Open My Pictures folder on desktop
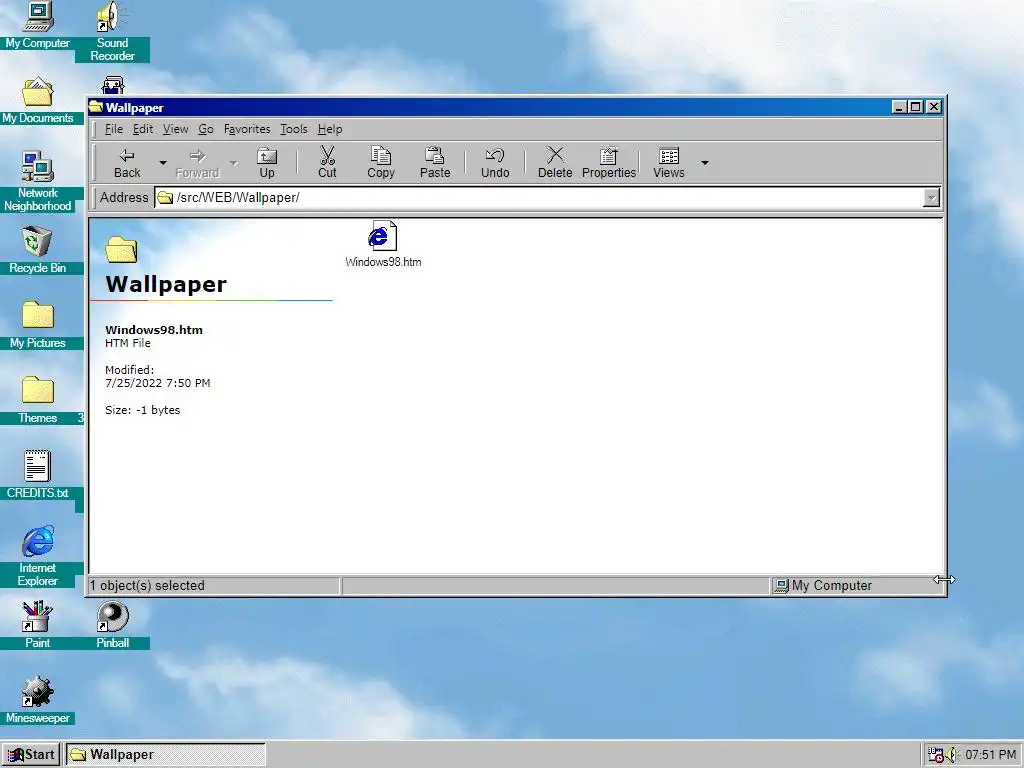This screenshot has width=1024, height=768. pos(37,325)
